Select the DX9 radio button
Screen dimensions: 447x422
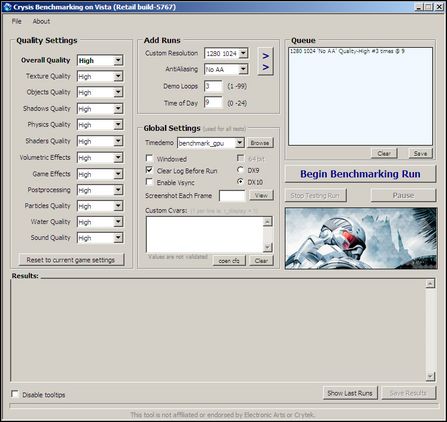240,170
